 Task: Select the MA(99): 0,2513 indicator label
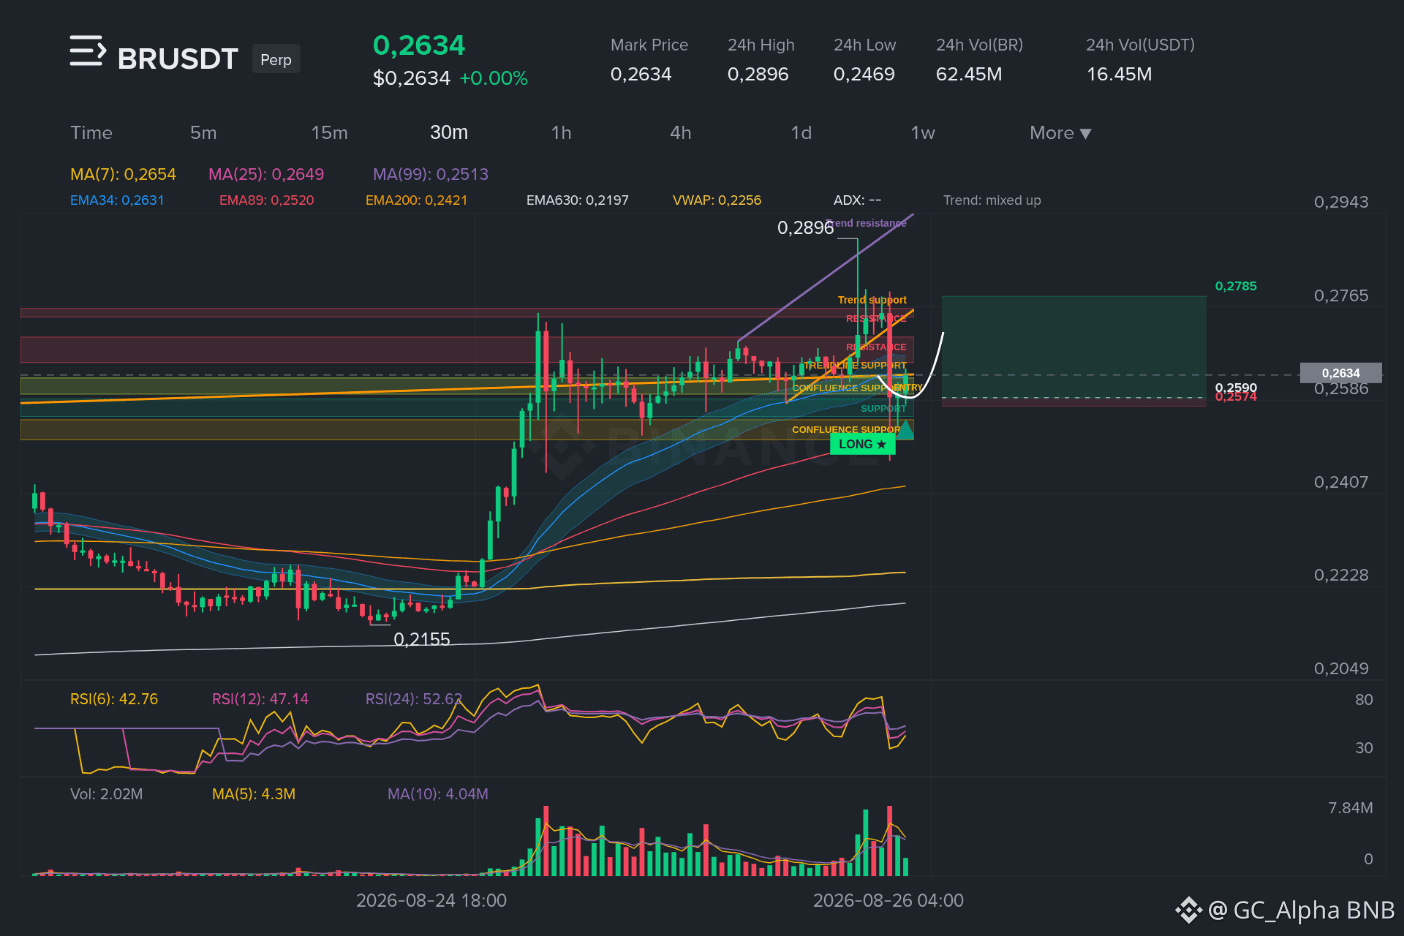431,174
